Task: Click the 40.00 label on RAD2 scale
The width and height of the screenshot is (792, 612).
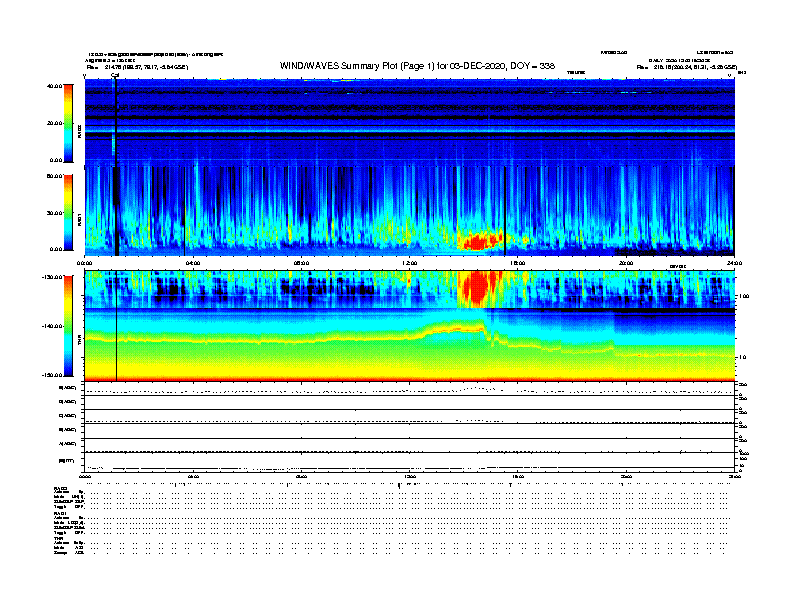Action: [54, 86]
